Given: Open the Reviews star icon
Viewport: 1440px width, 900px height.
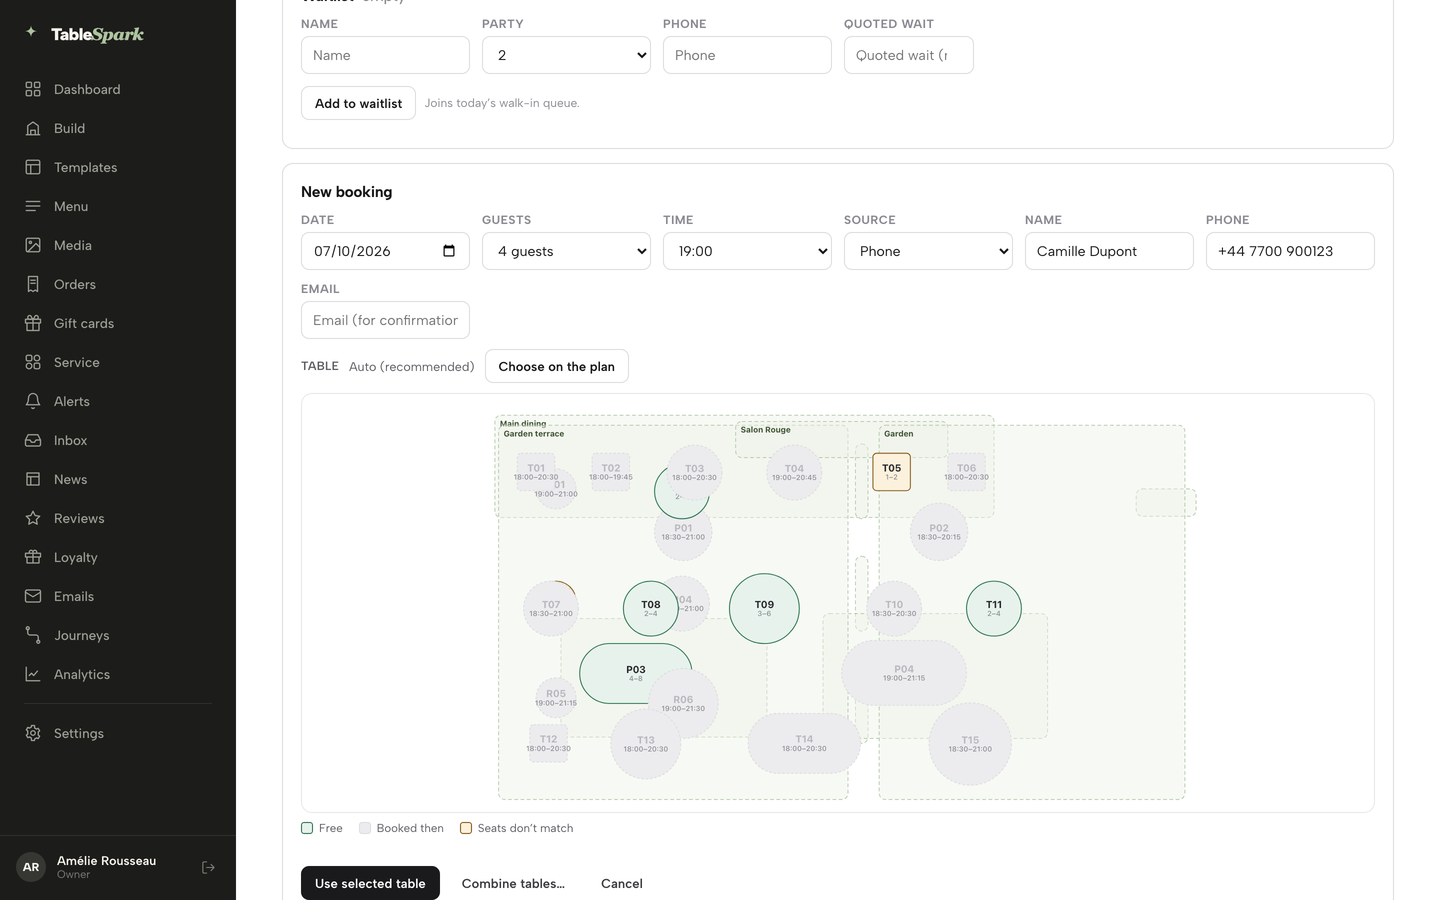Looking at the screenshot, I should coord(33,518).
